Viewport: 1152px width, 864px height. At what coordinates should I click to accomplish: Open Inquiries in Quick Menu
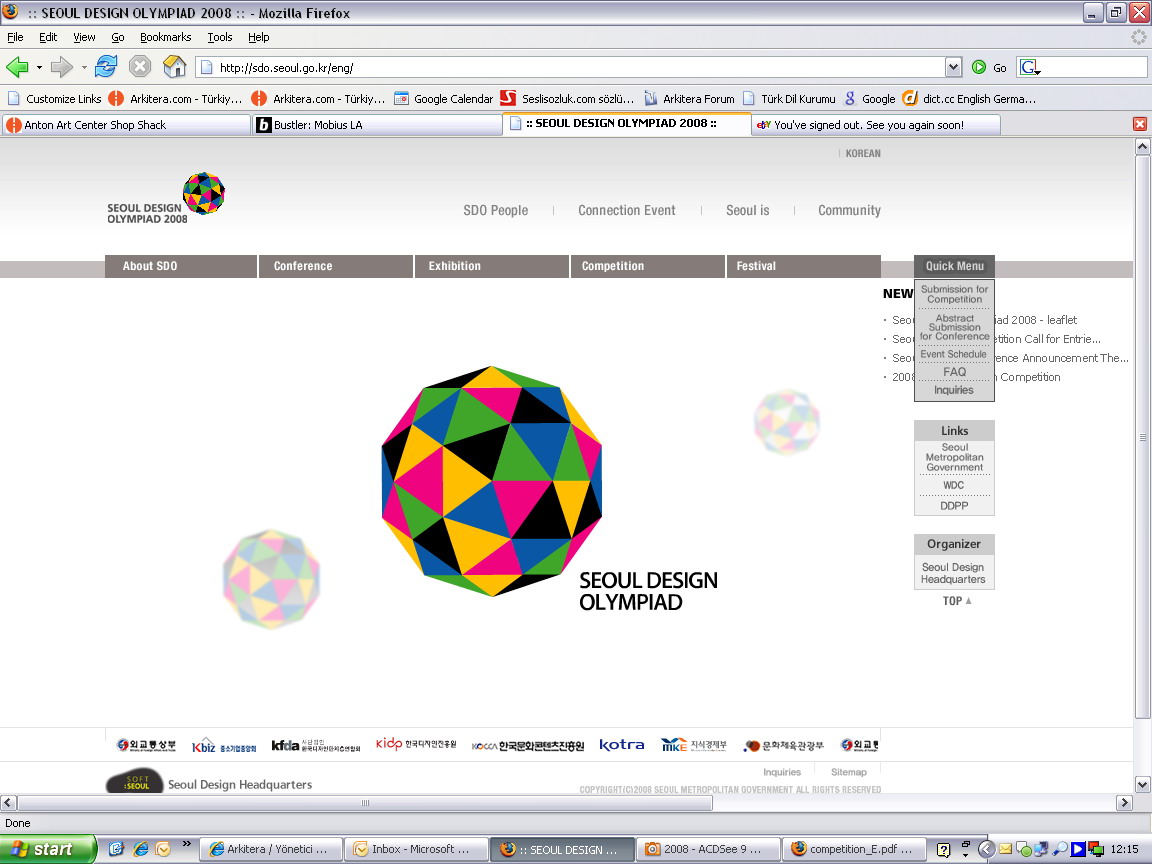[x=954, y=390]
